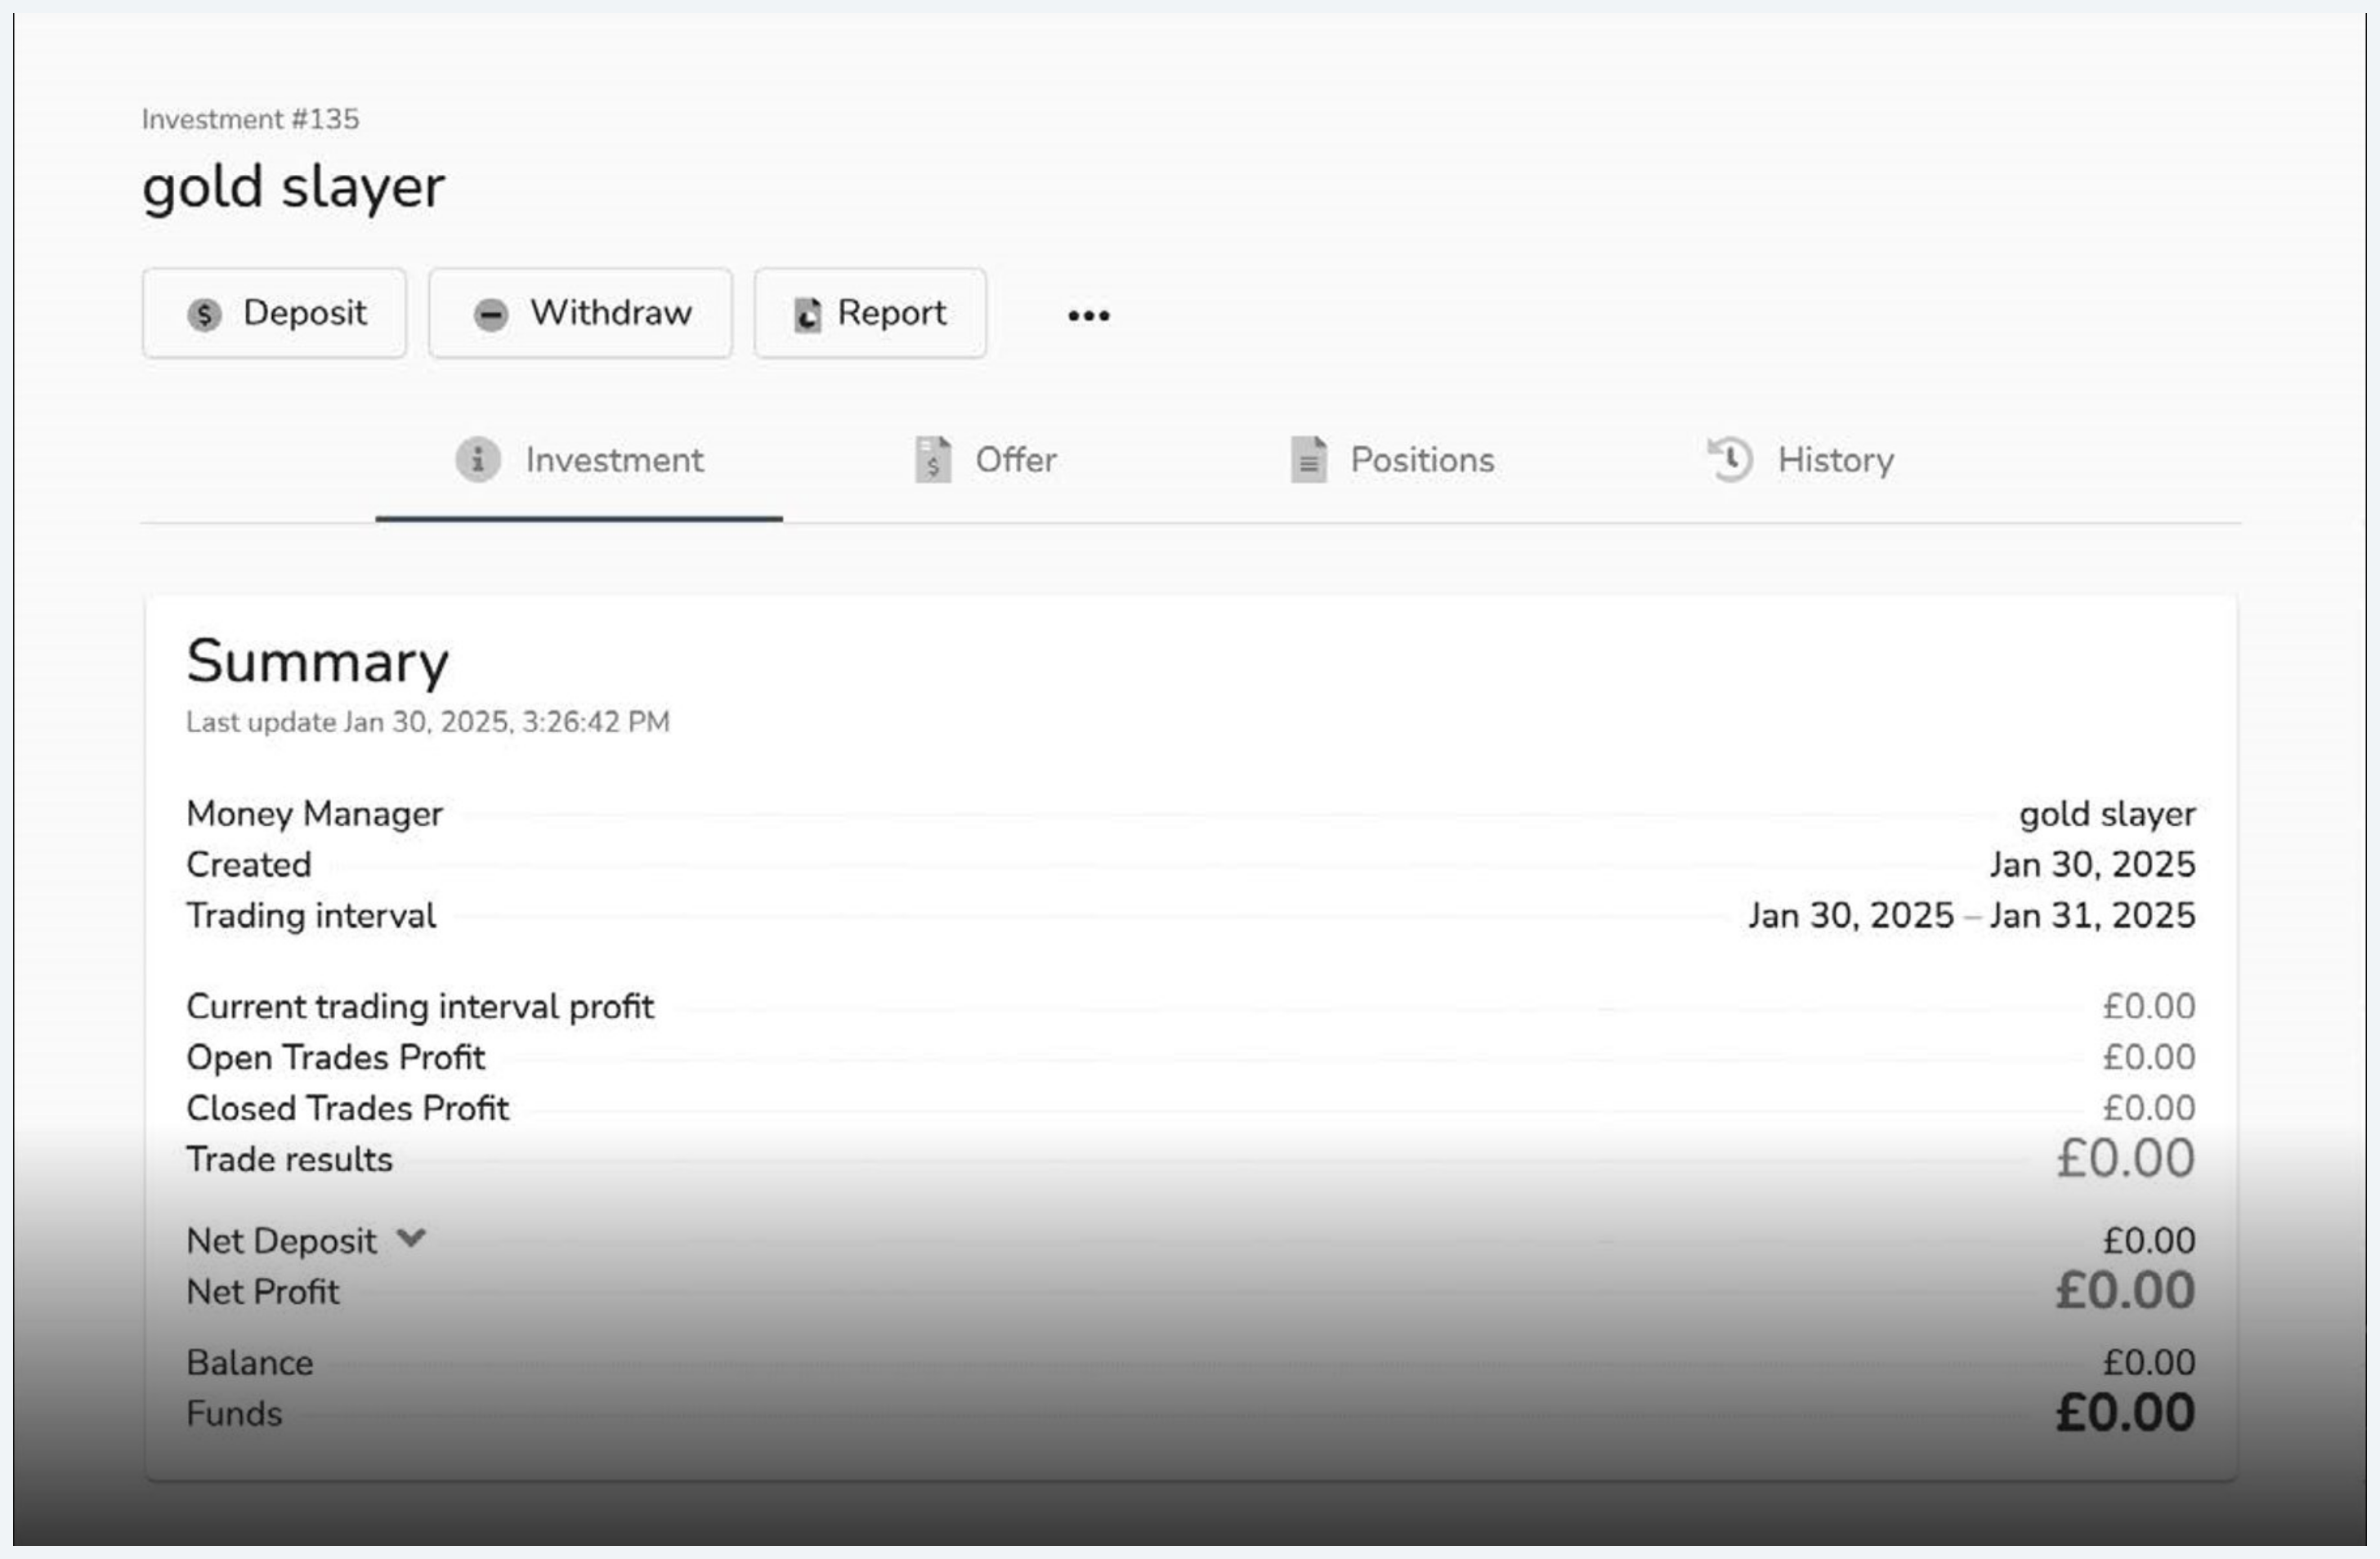Viewport: 2380px width, 1559px height.
Task: Expand the Net Deposit chevron
Action: pyautogui.click(x=411, y=1239)
